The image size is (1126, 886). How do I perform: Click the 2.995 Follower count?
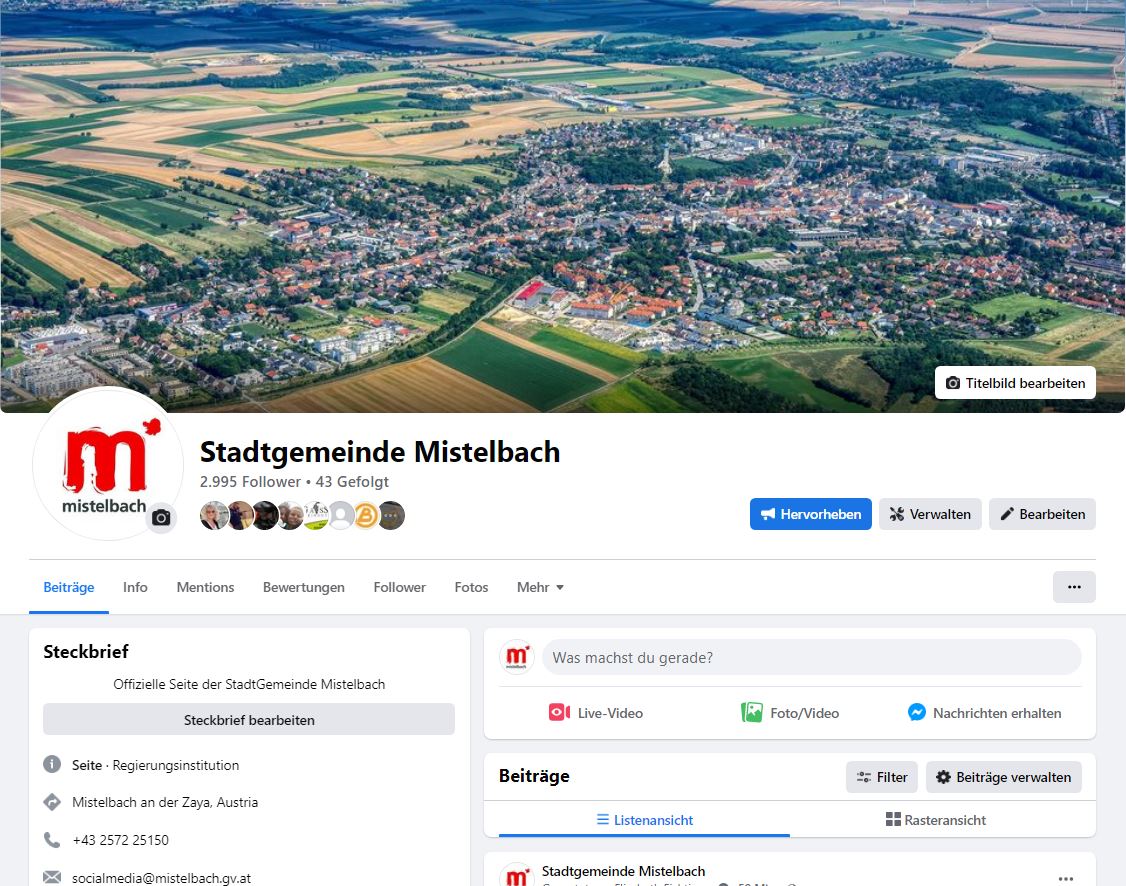(x=250, y=482)
